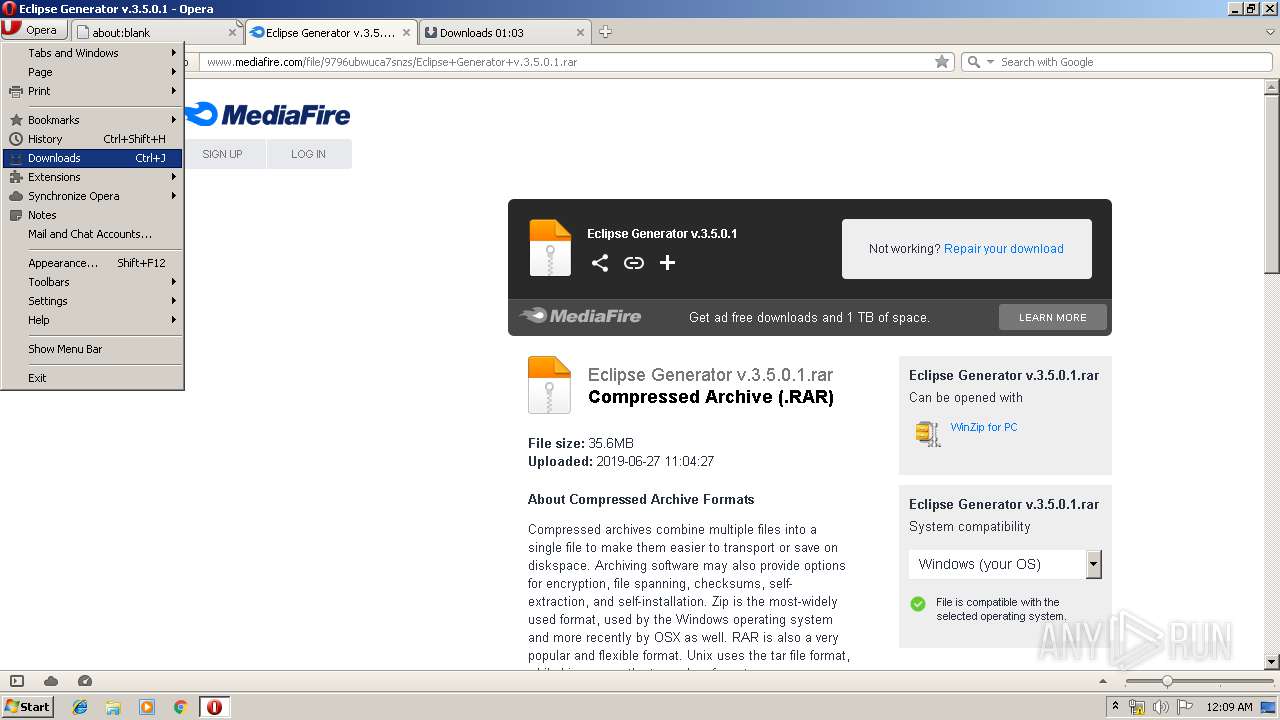Click the LEARN MORE button
Screen dimensions: 1280x720
tap(1052, 317)
